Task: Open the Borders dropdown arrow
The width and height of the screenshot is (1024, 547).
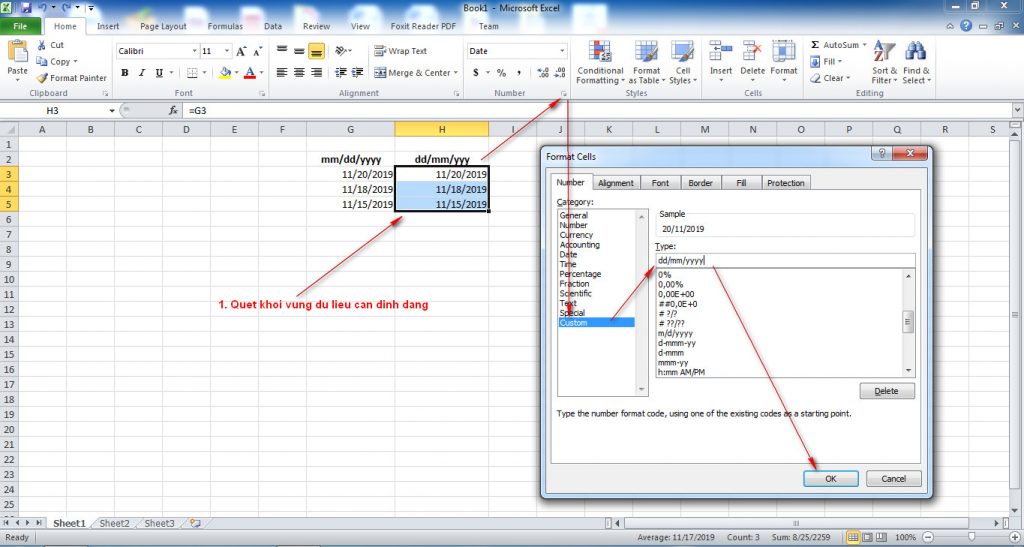Action: point(204,72)
